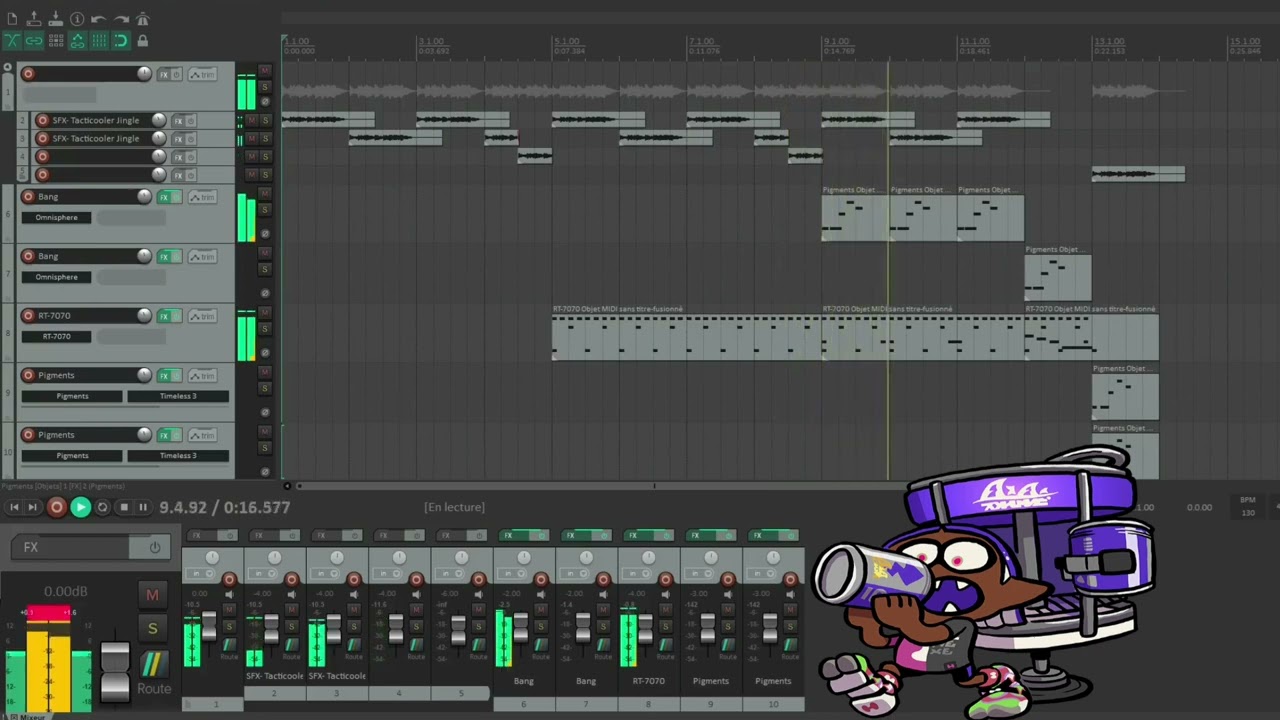Image resolution: width=1280 pixels, height=720 pixels.
Task: Open input dropdown on mixer strip 10
Action: point(759,573)
